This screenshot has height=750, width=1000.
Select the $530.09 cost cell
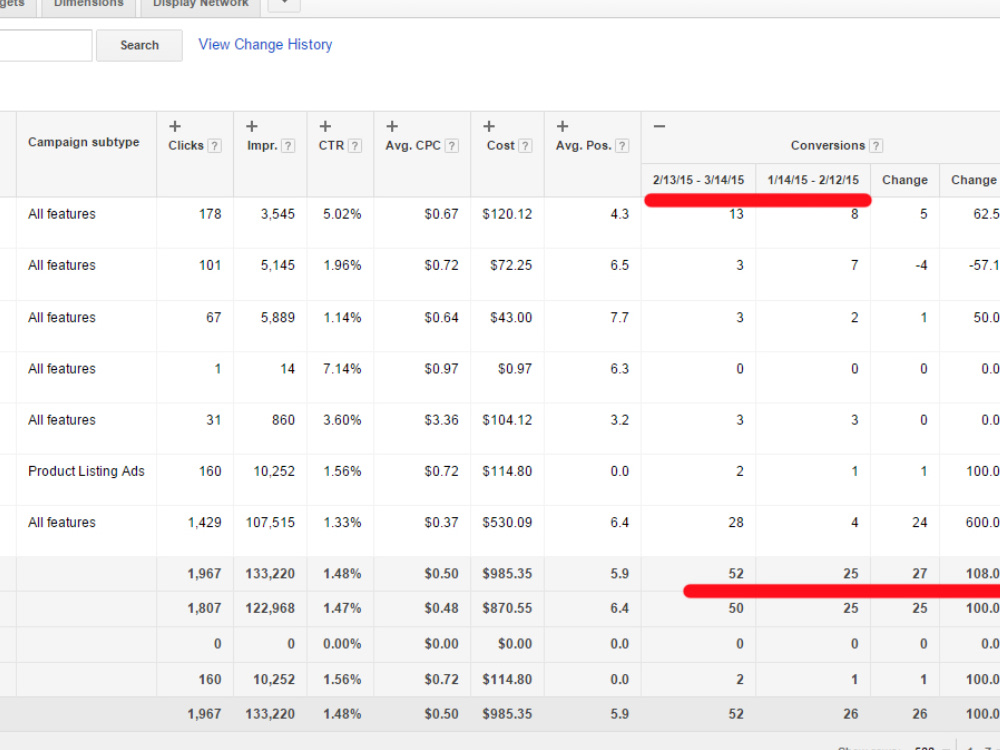click(x=507, y=523)
